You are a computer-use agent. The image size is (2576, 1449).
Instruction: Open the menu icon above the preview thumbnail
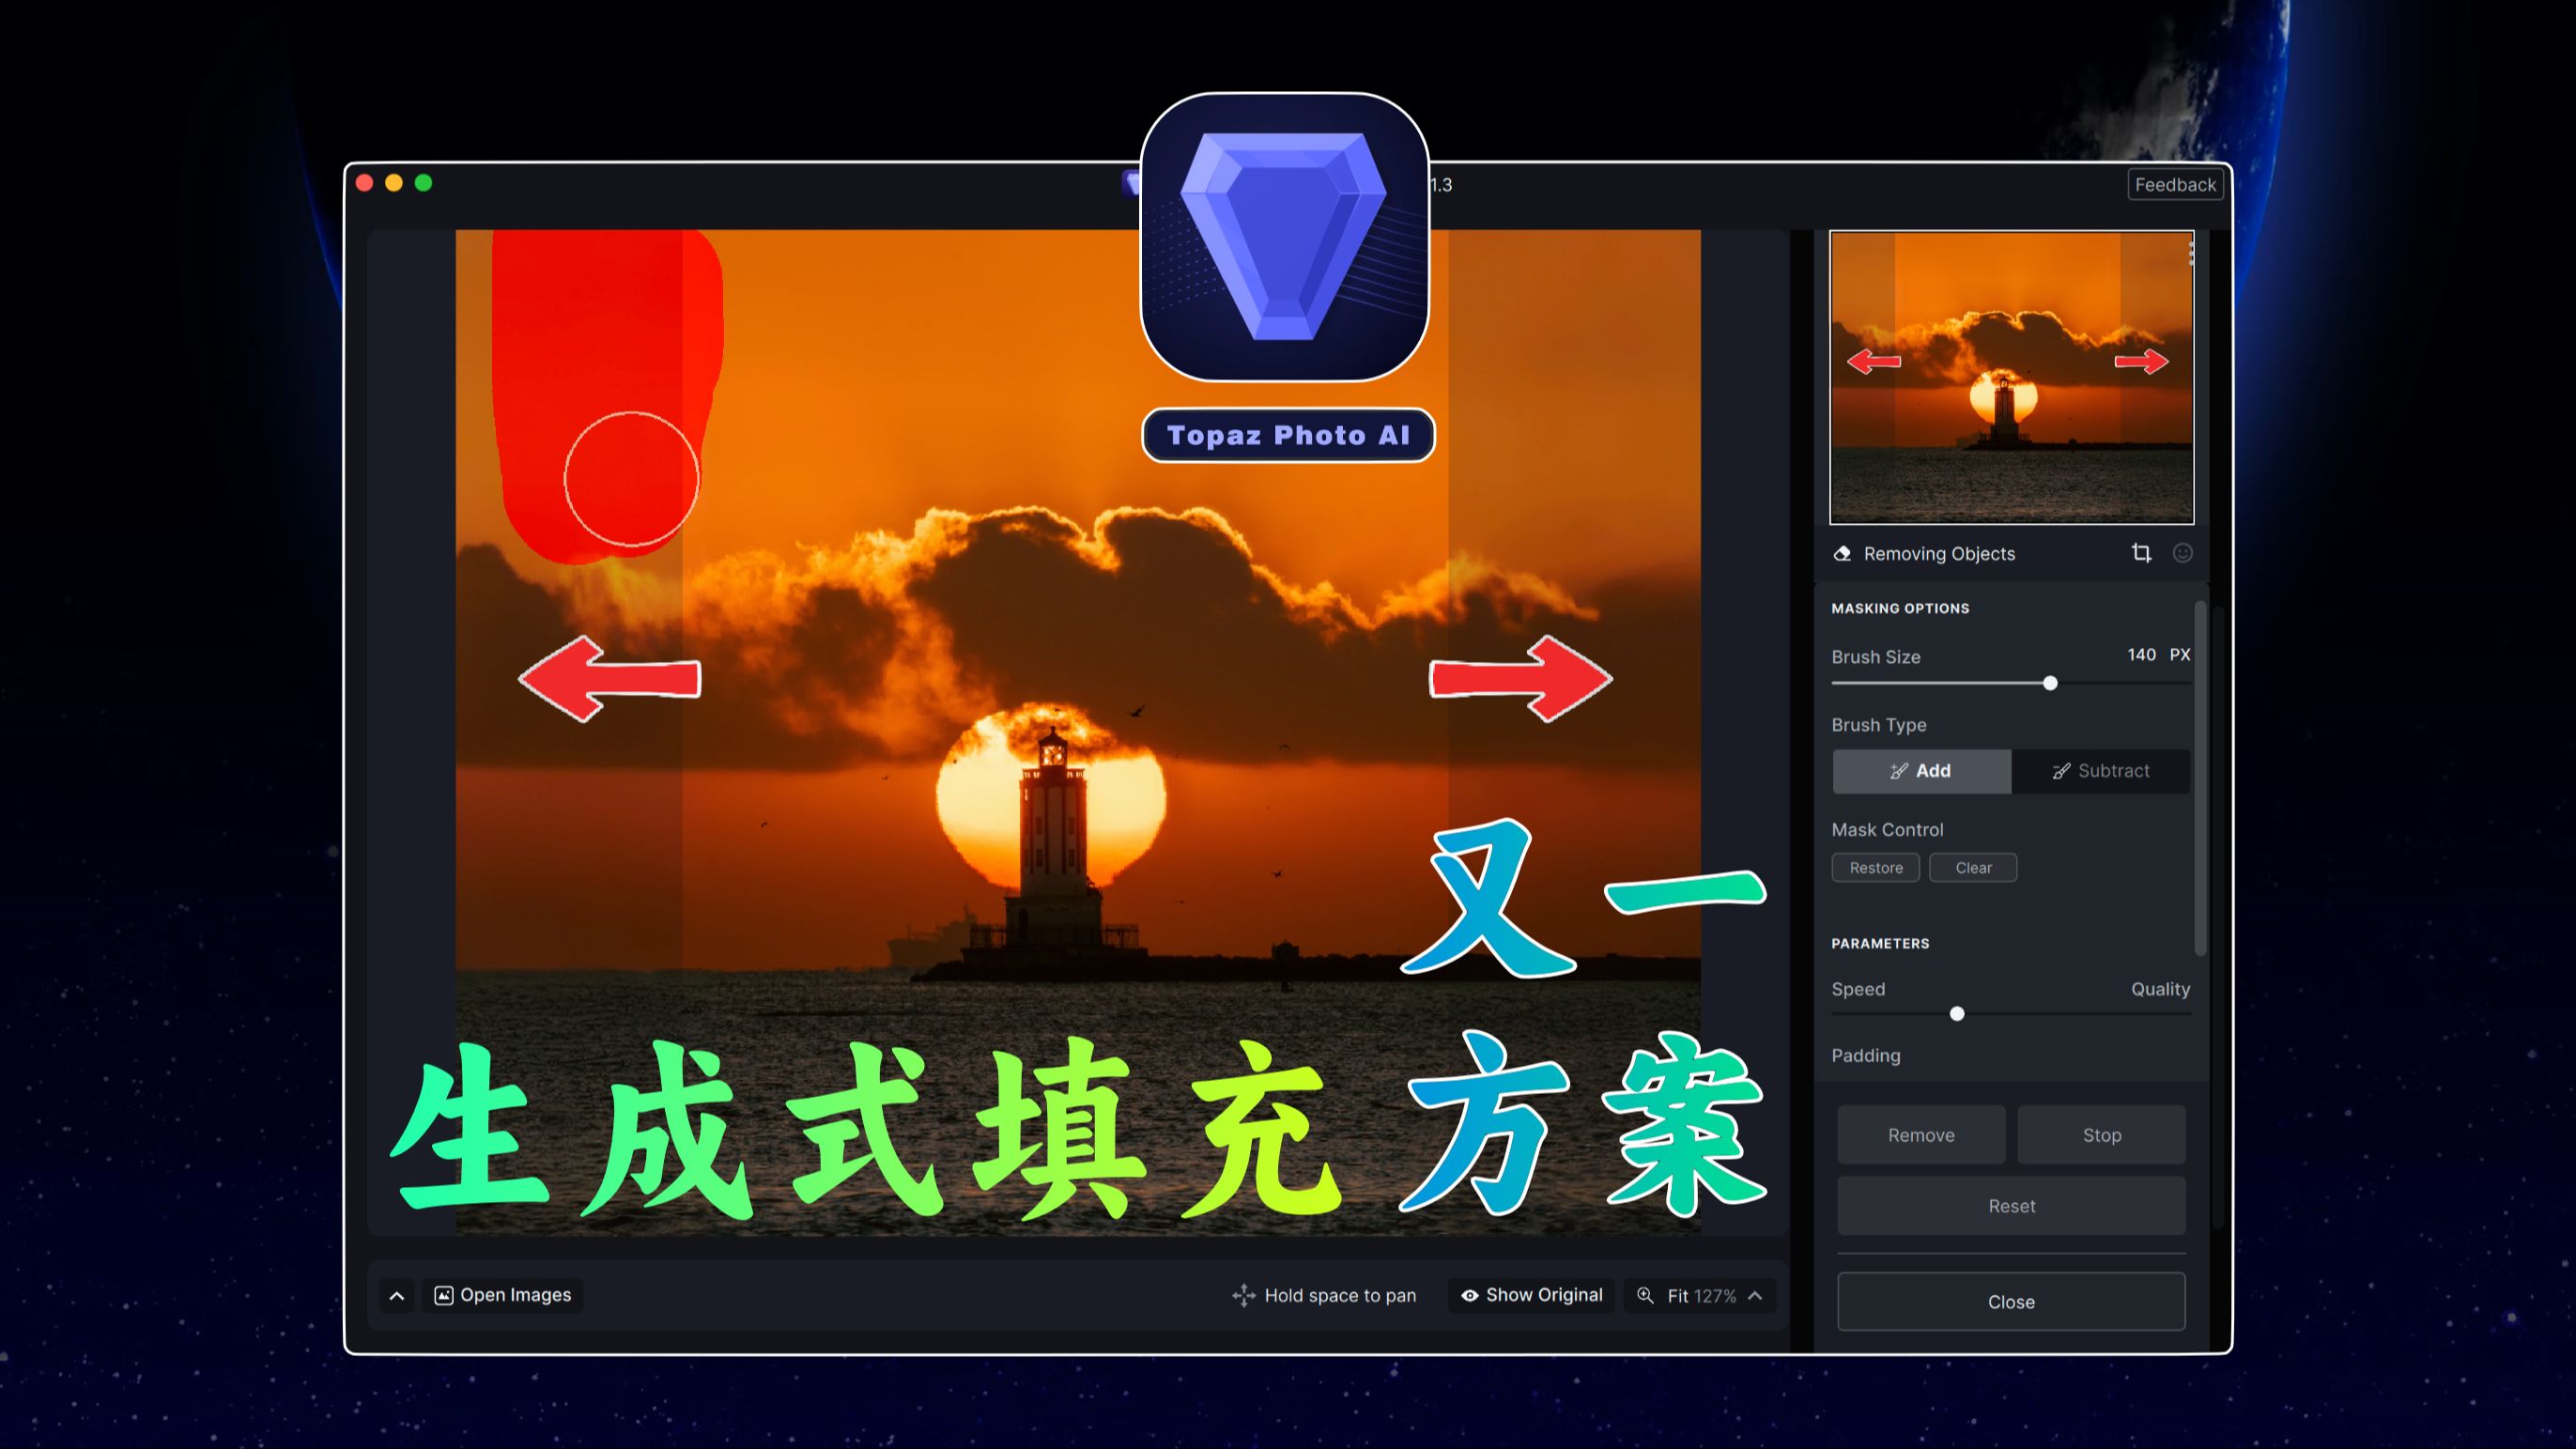(x=2190, y=255)
